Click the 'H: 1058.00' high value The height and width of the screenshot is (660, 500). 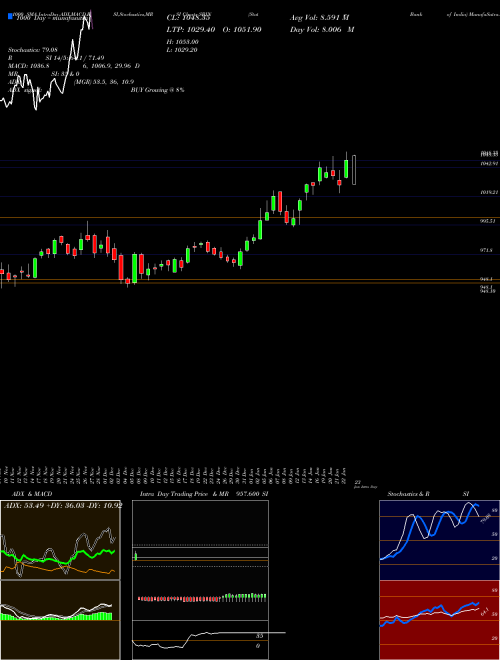pos(183,42)
